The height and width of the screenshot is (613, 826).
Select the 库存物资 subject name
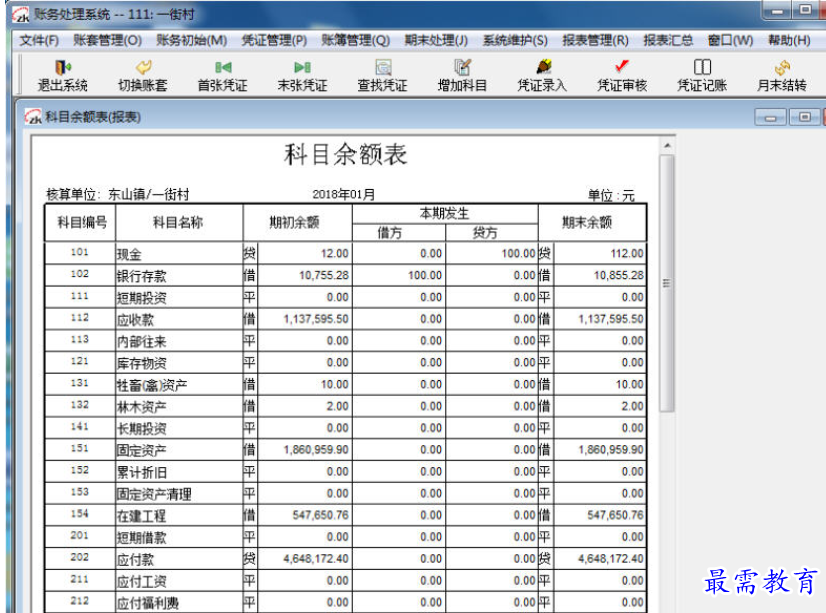142,363
